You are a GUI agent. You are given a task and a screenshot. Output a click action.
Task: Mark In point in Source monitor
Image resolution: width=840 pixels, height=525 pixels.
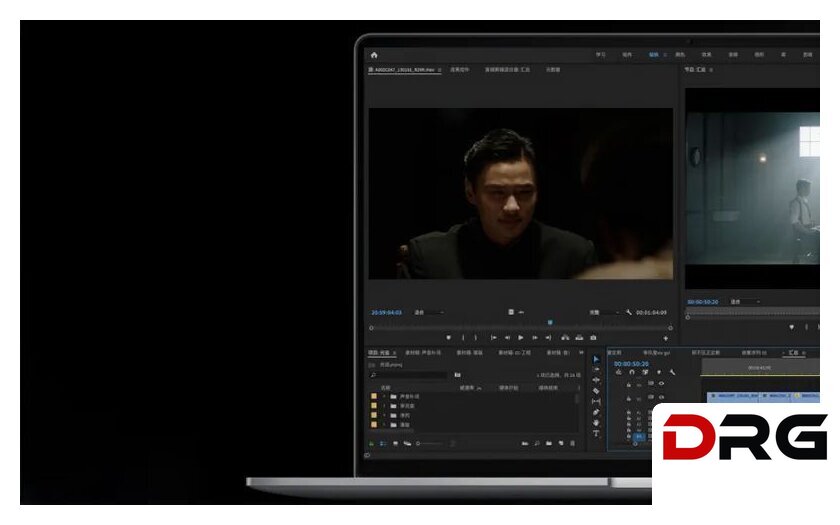coord(463,338)
